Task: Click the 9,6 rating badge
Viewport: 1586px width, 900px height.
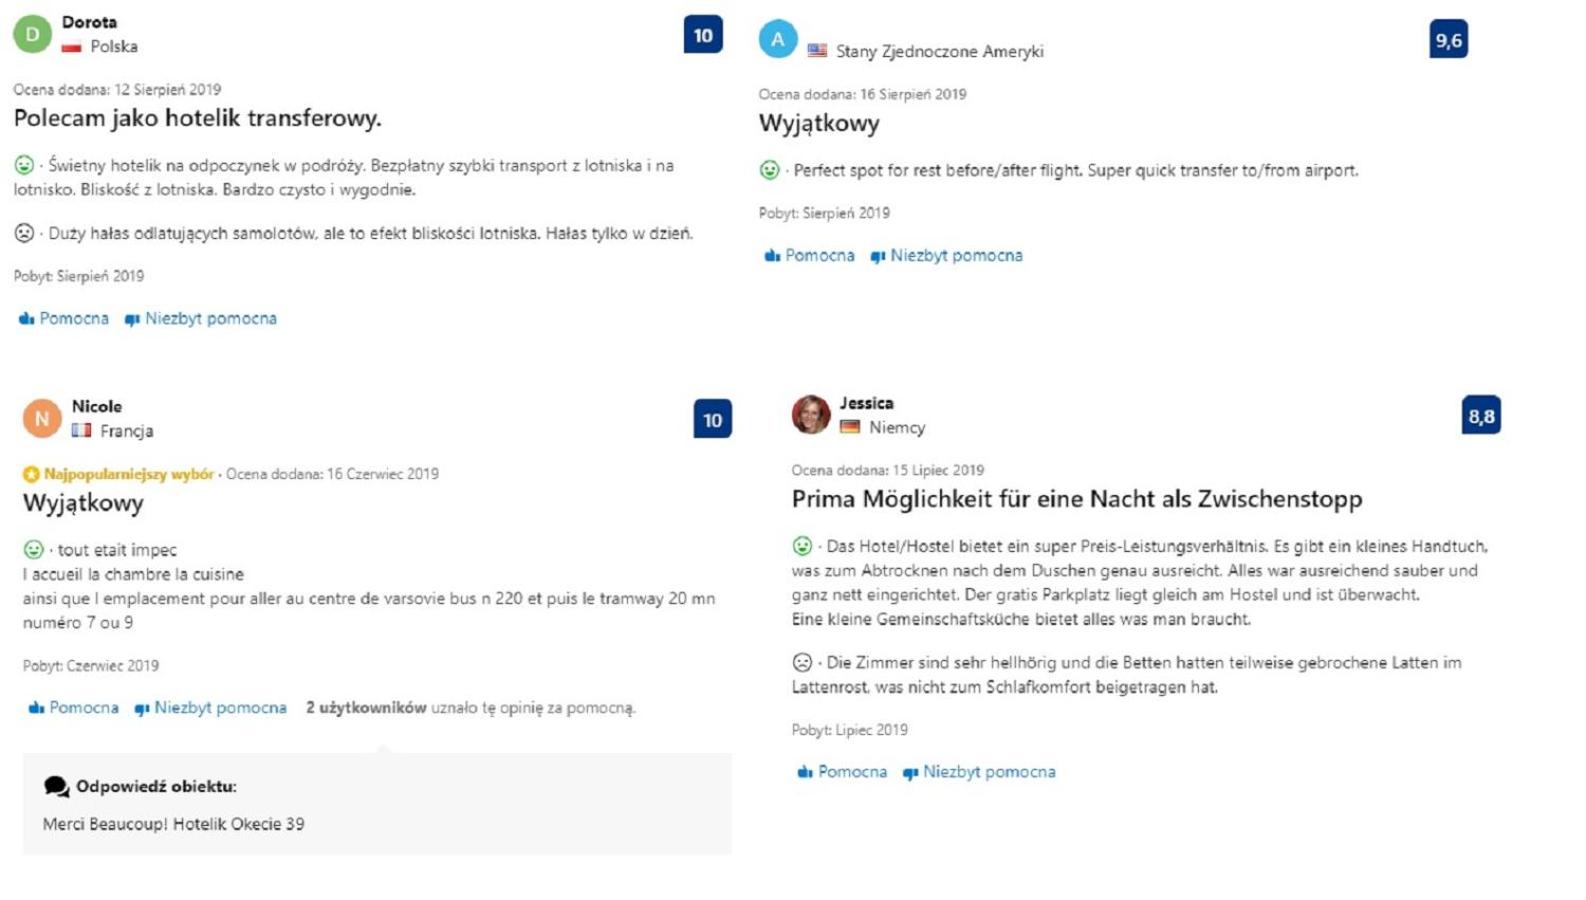Action: pos(1449,39)
